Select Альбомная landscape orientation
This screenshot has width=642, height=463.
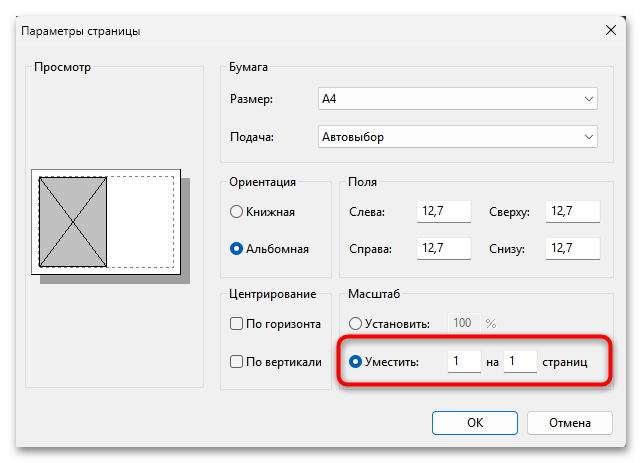click(237, 249)
